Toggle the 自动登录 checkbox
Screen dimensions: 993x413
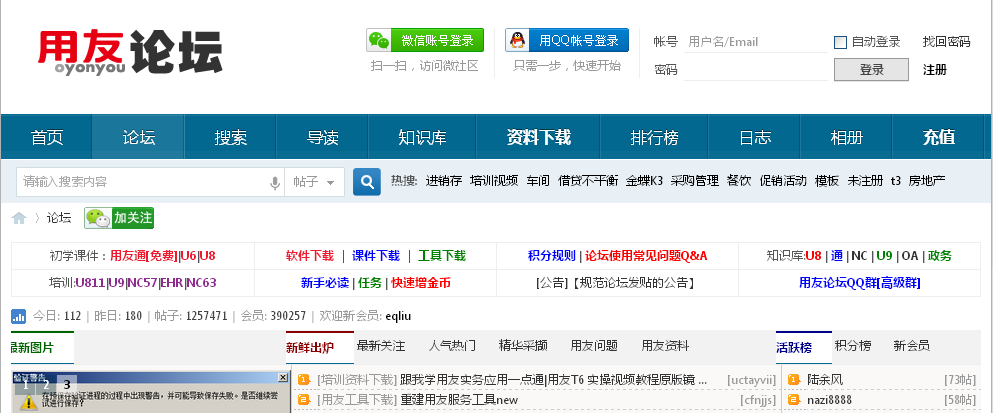pyautogui.click(x=840, y=42)
